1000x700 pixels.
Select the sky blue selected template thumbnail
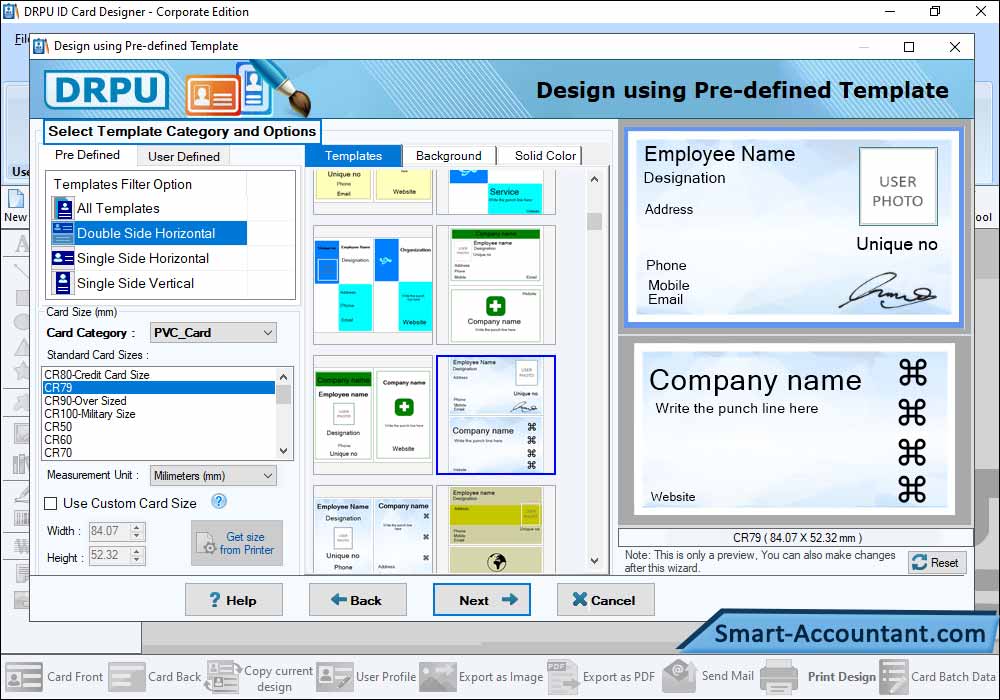point(496,415)
